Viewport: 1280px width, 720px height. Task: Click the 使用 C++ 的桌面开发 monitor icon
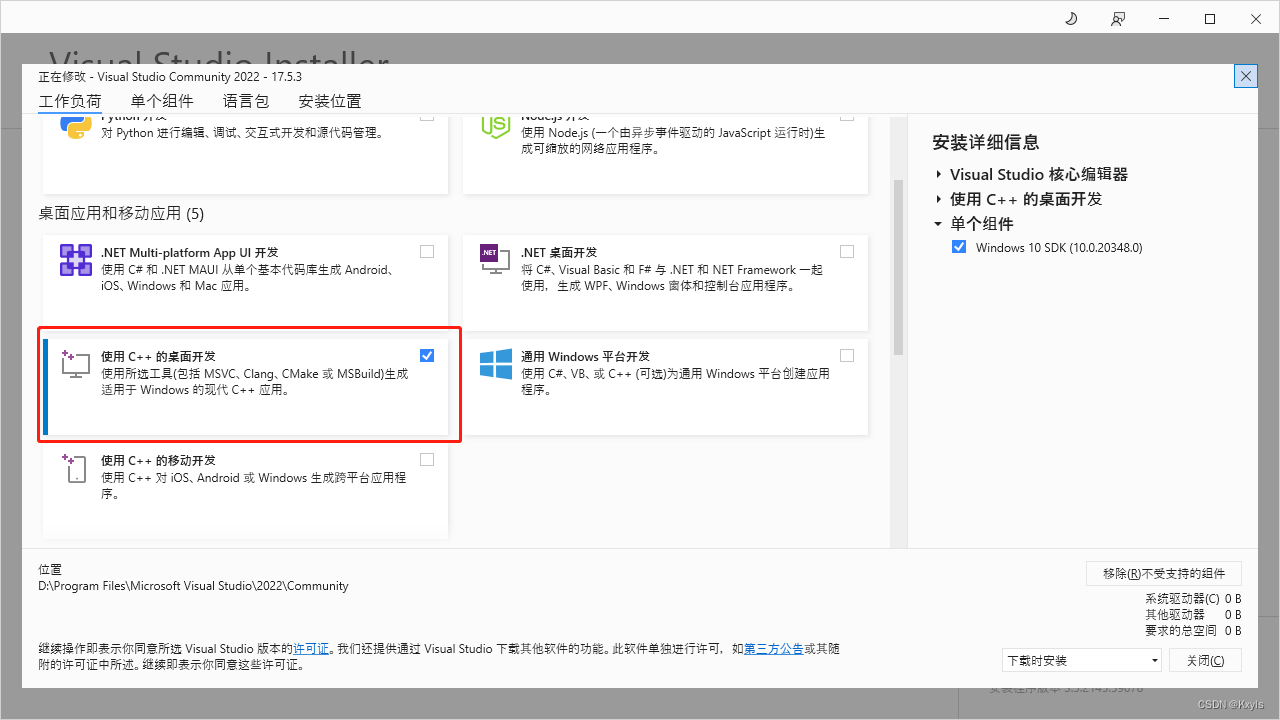click(x=76, y=364)
